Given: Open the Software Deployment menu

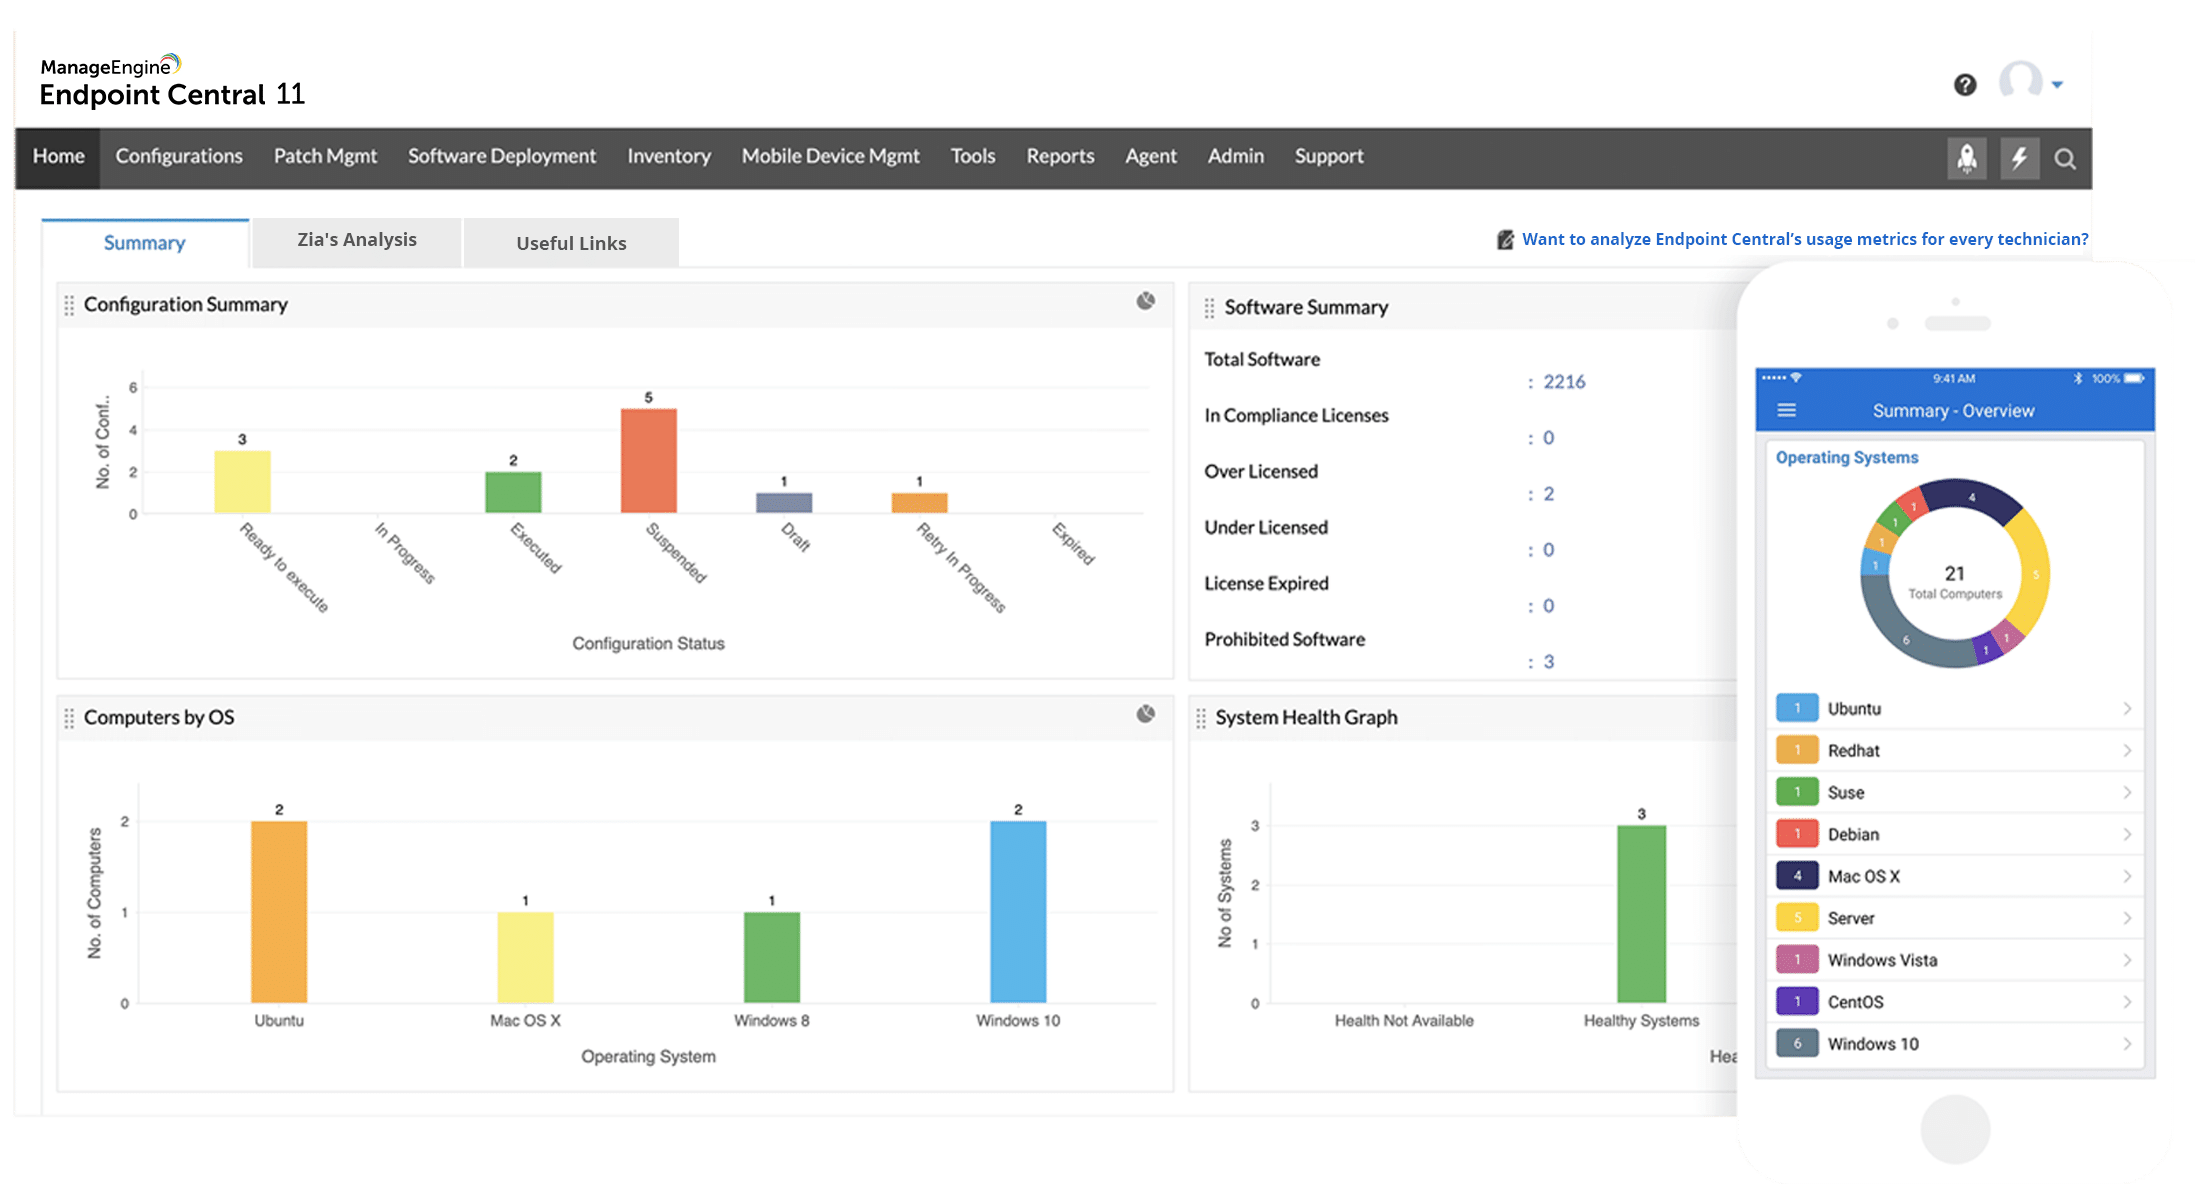Looking at the screenshot, I should coord(501,157).
